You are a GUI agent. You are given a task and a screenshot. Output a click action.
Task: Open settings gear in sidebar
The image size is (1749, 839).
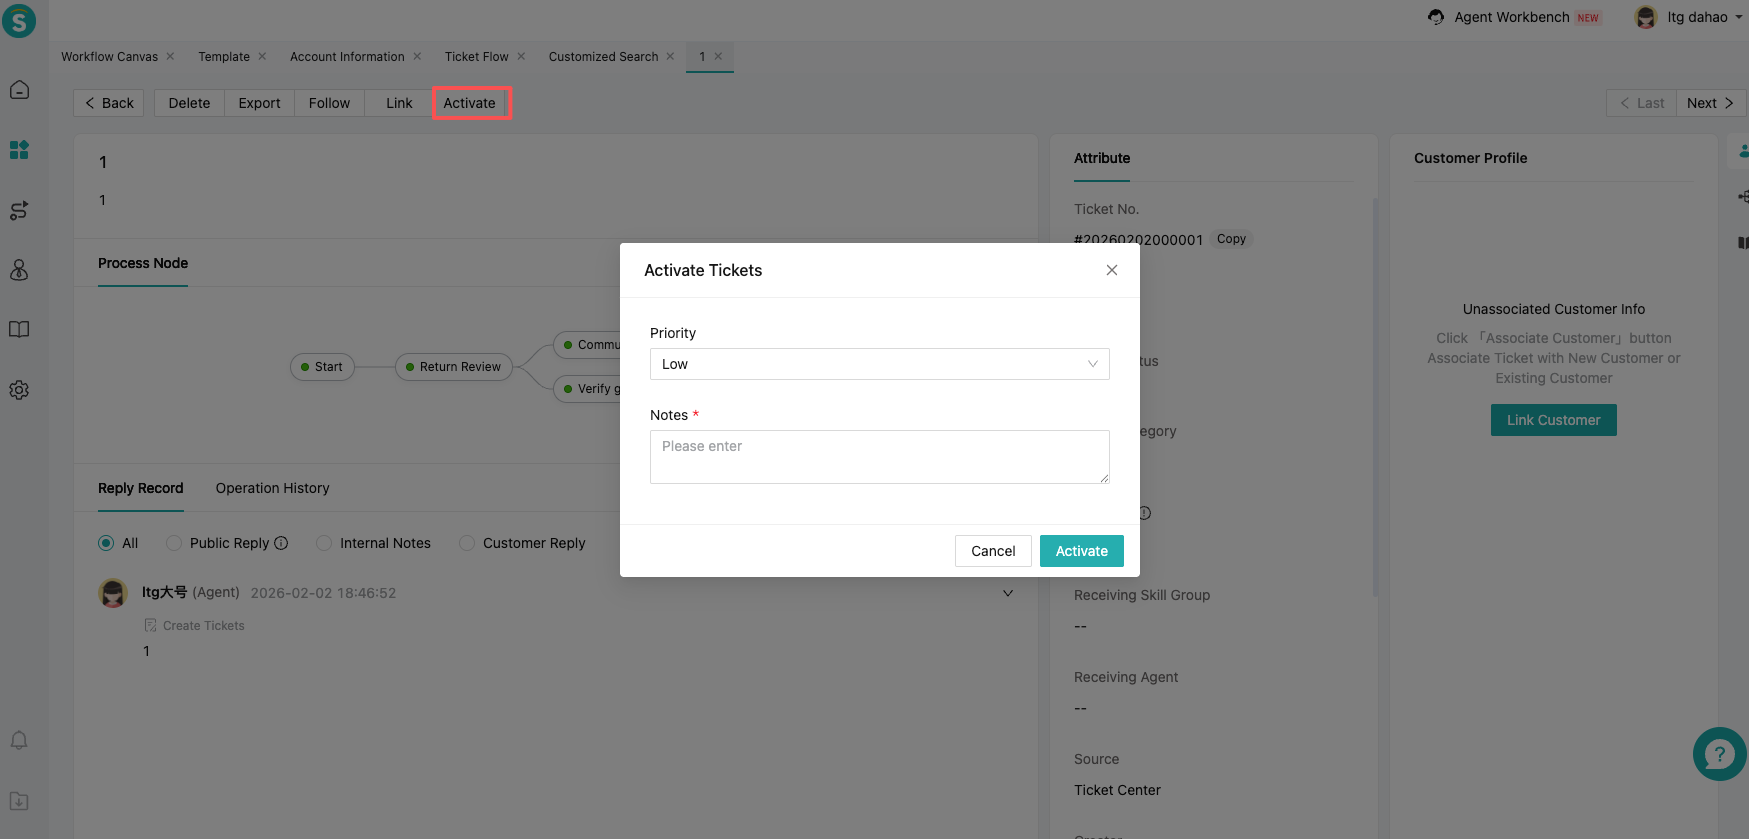(x=19, y=390)
